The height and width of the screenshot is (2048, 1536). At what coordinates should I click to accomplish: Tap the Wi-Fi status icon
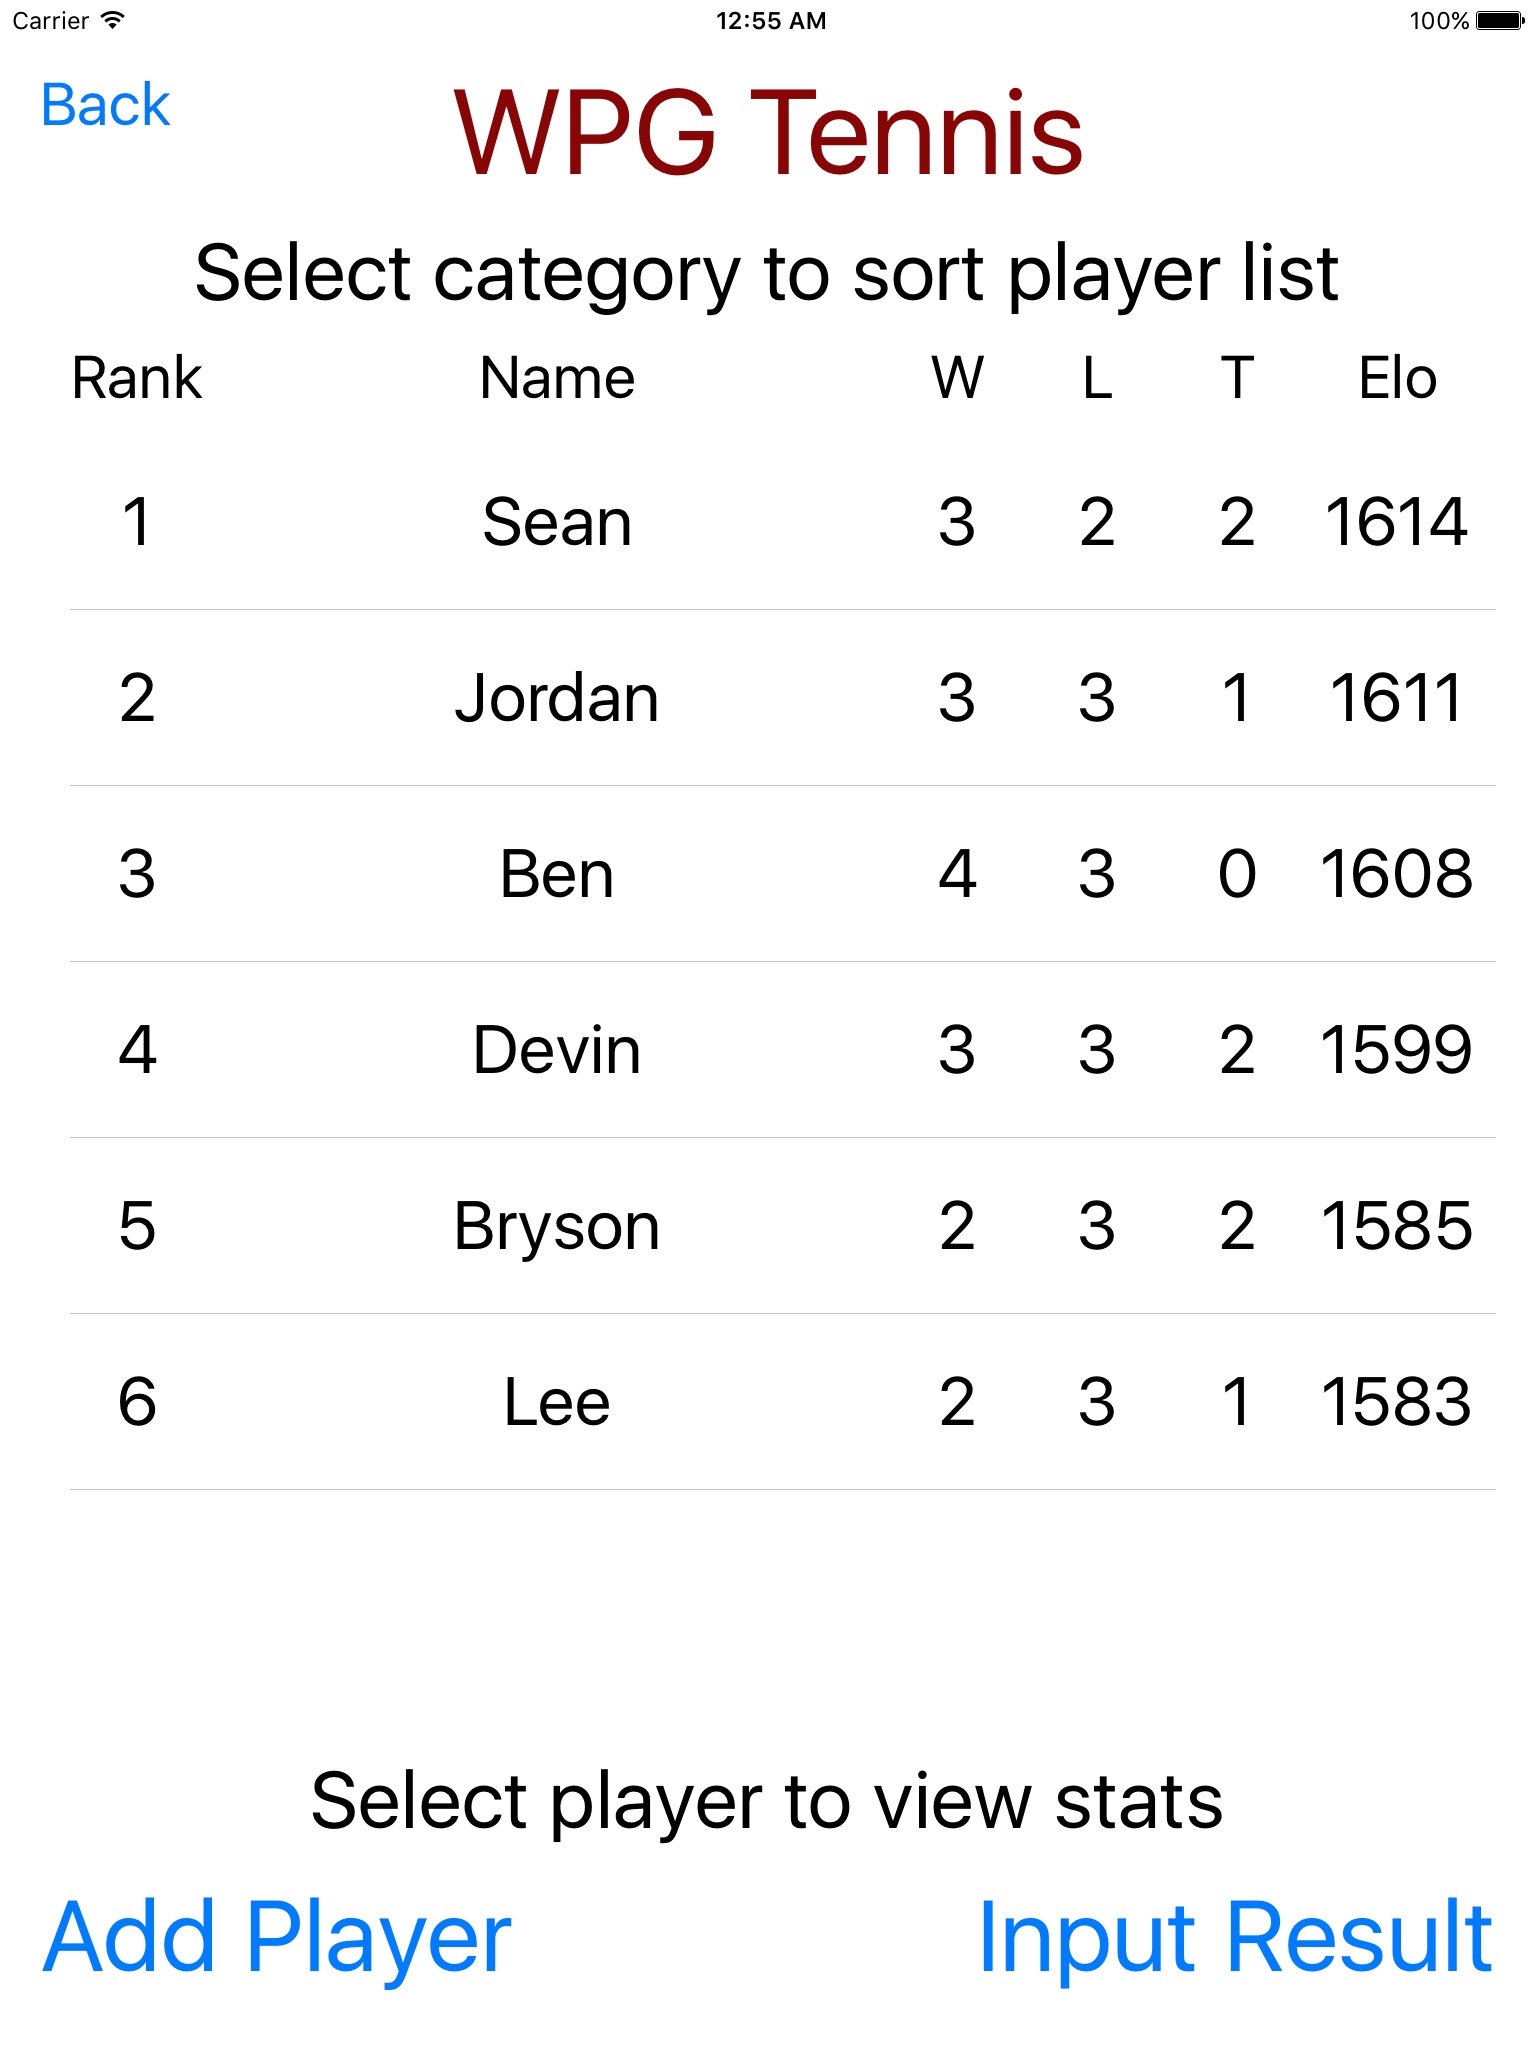[x=113, y=20]
